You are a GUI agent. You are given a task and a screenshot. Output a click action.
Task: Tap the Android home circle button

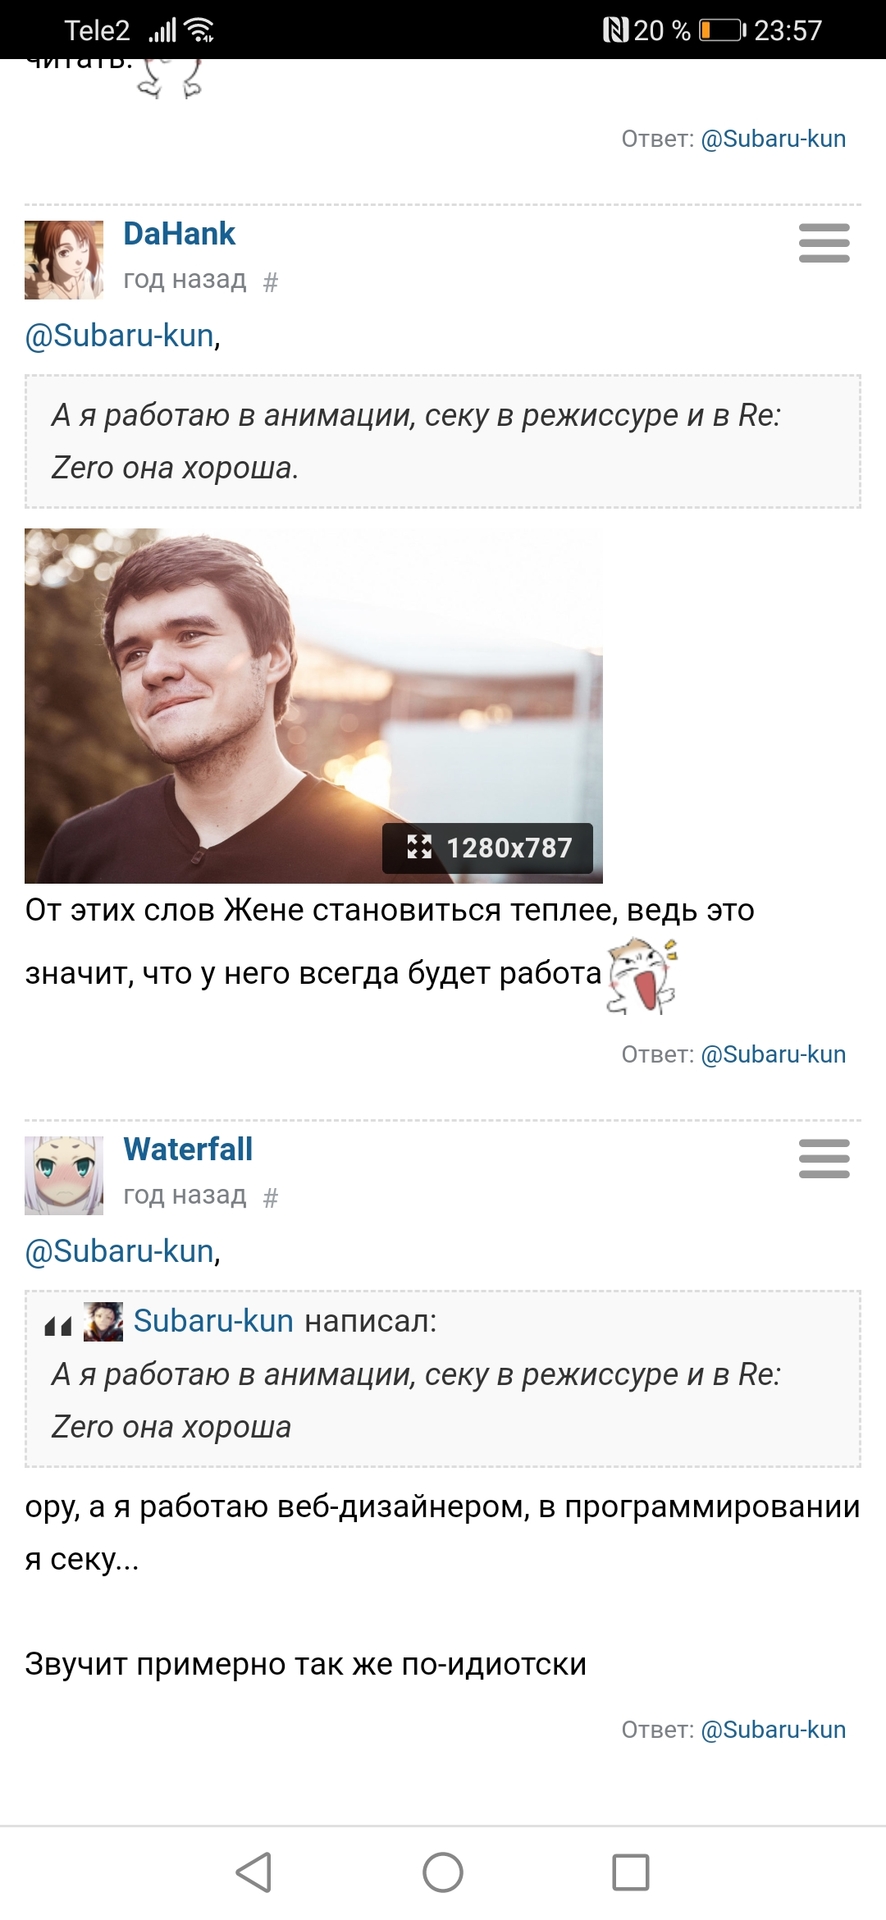click(443, 1872)
